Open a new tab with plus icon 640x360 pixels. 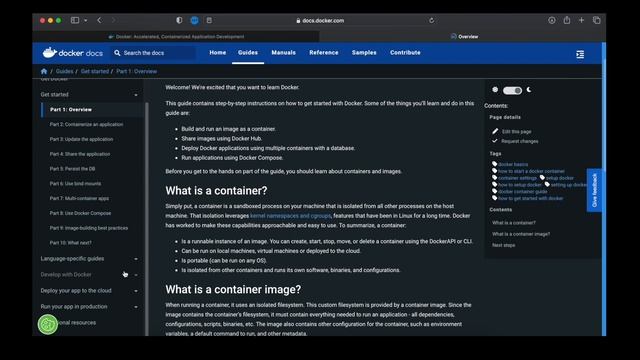[581, 20]
